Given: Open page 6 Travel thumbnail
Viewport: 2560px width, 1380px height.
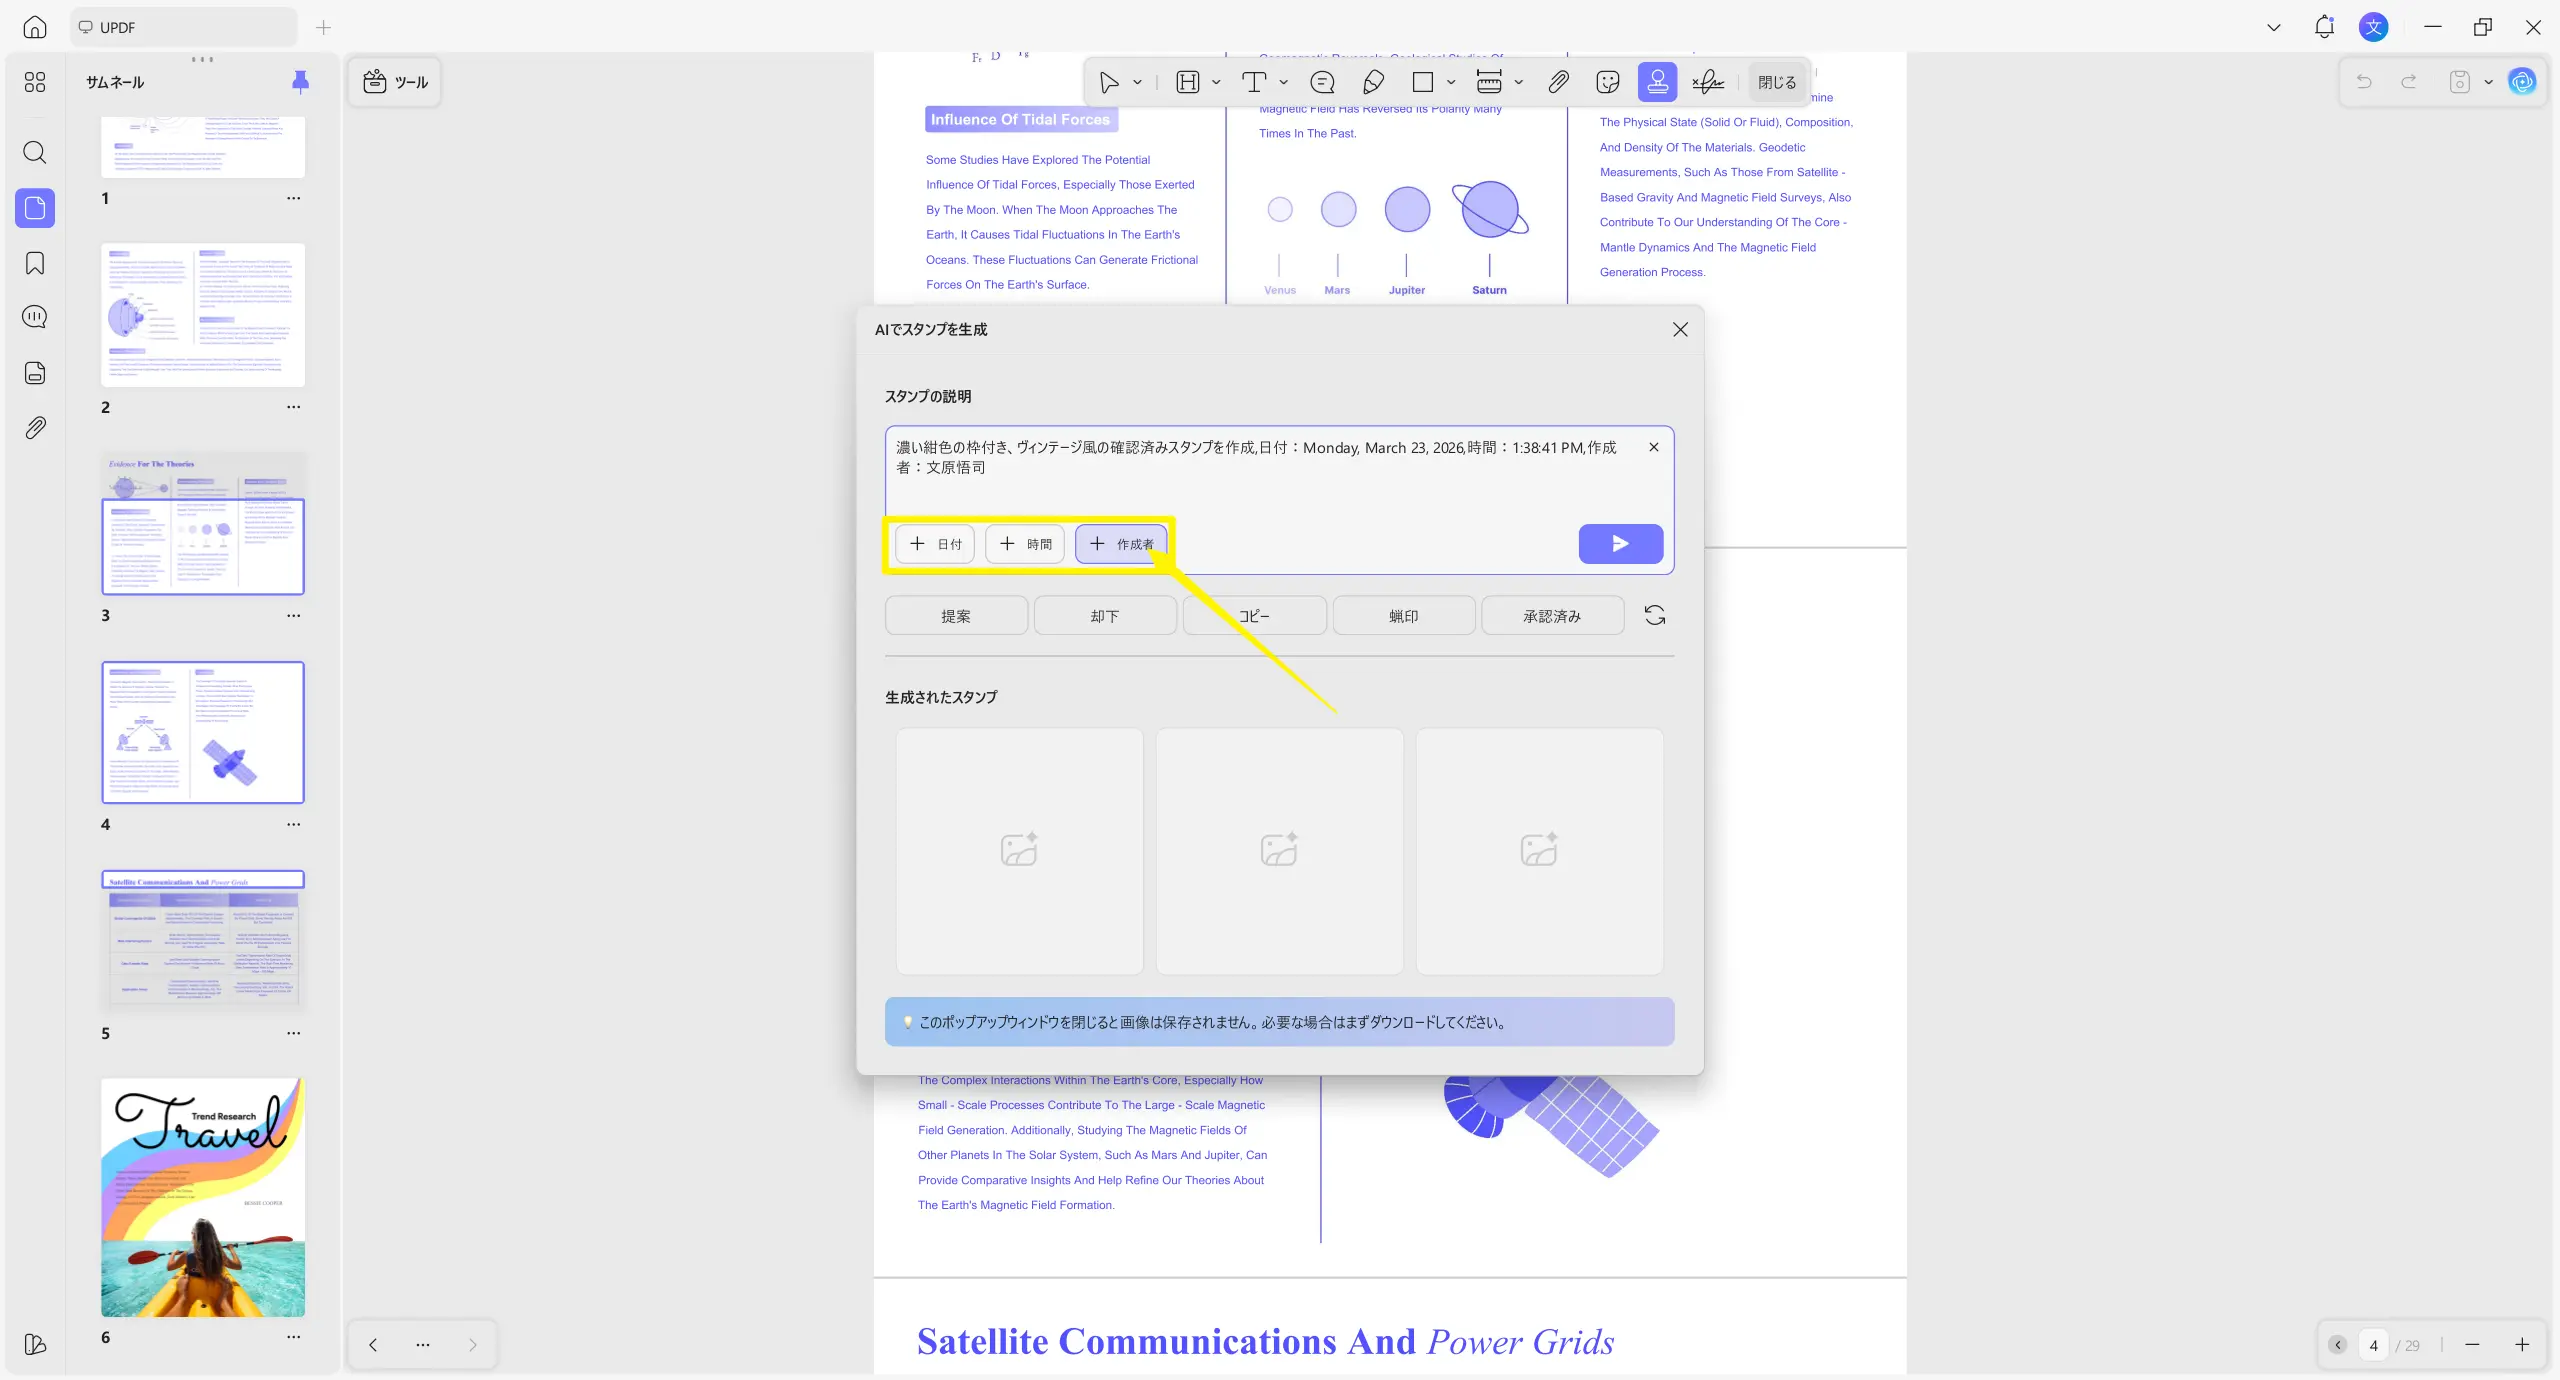Looking at the screenshot, I should click(x=203, y=1197).
